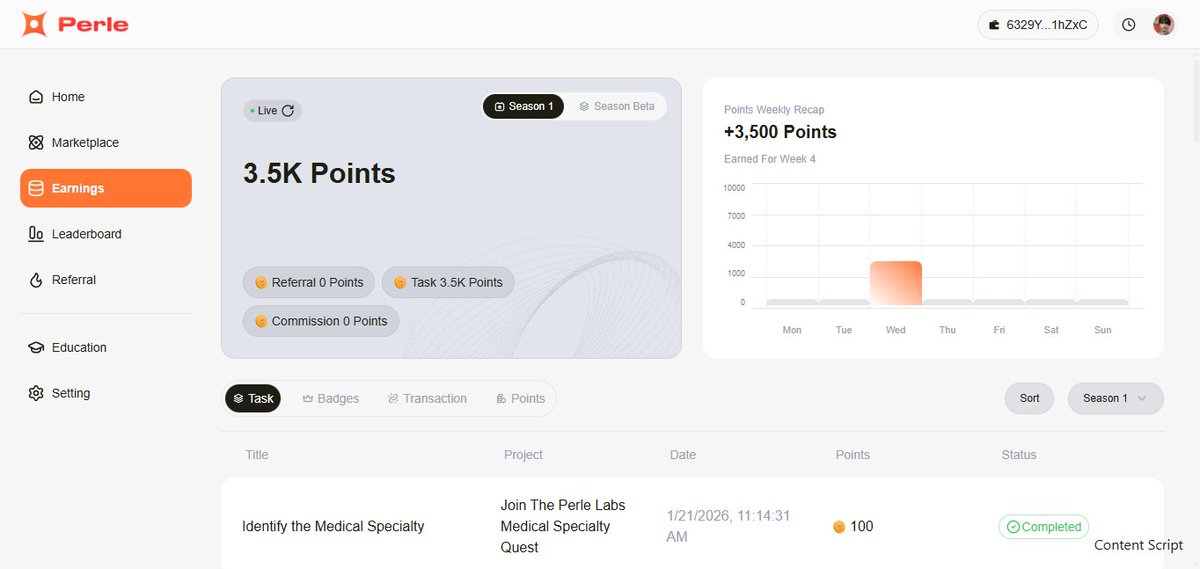Click the Referral 0 Points chip
This screenshot has height=569, width=1200.
309,283
